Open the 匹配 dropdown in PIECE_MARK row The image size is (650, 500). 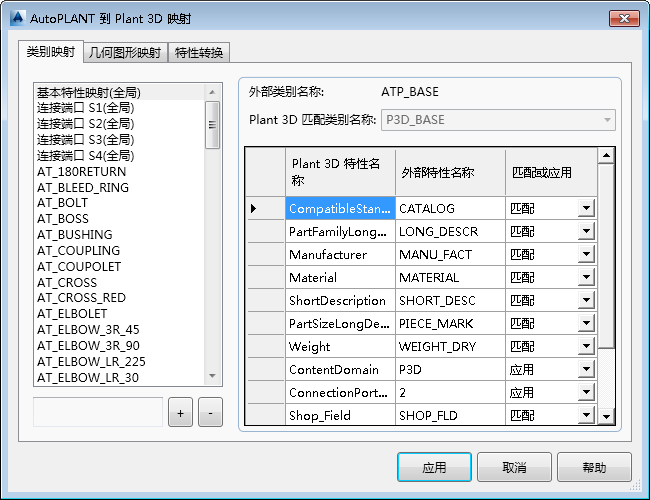586,323
